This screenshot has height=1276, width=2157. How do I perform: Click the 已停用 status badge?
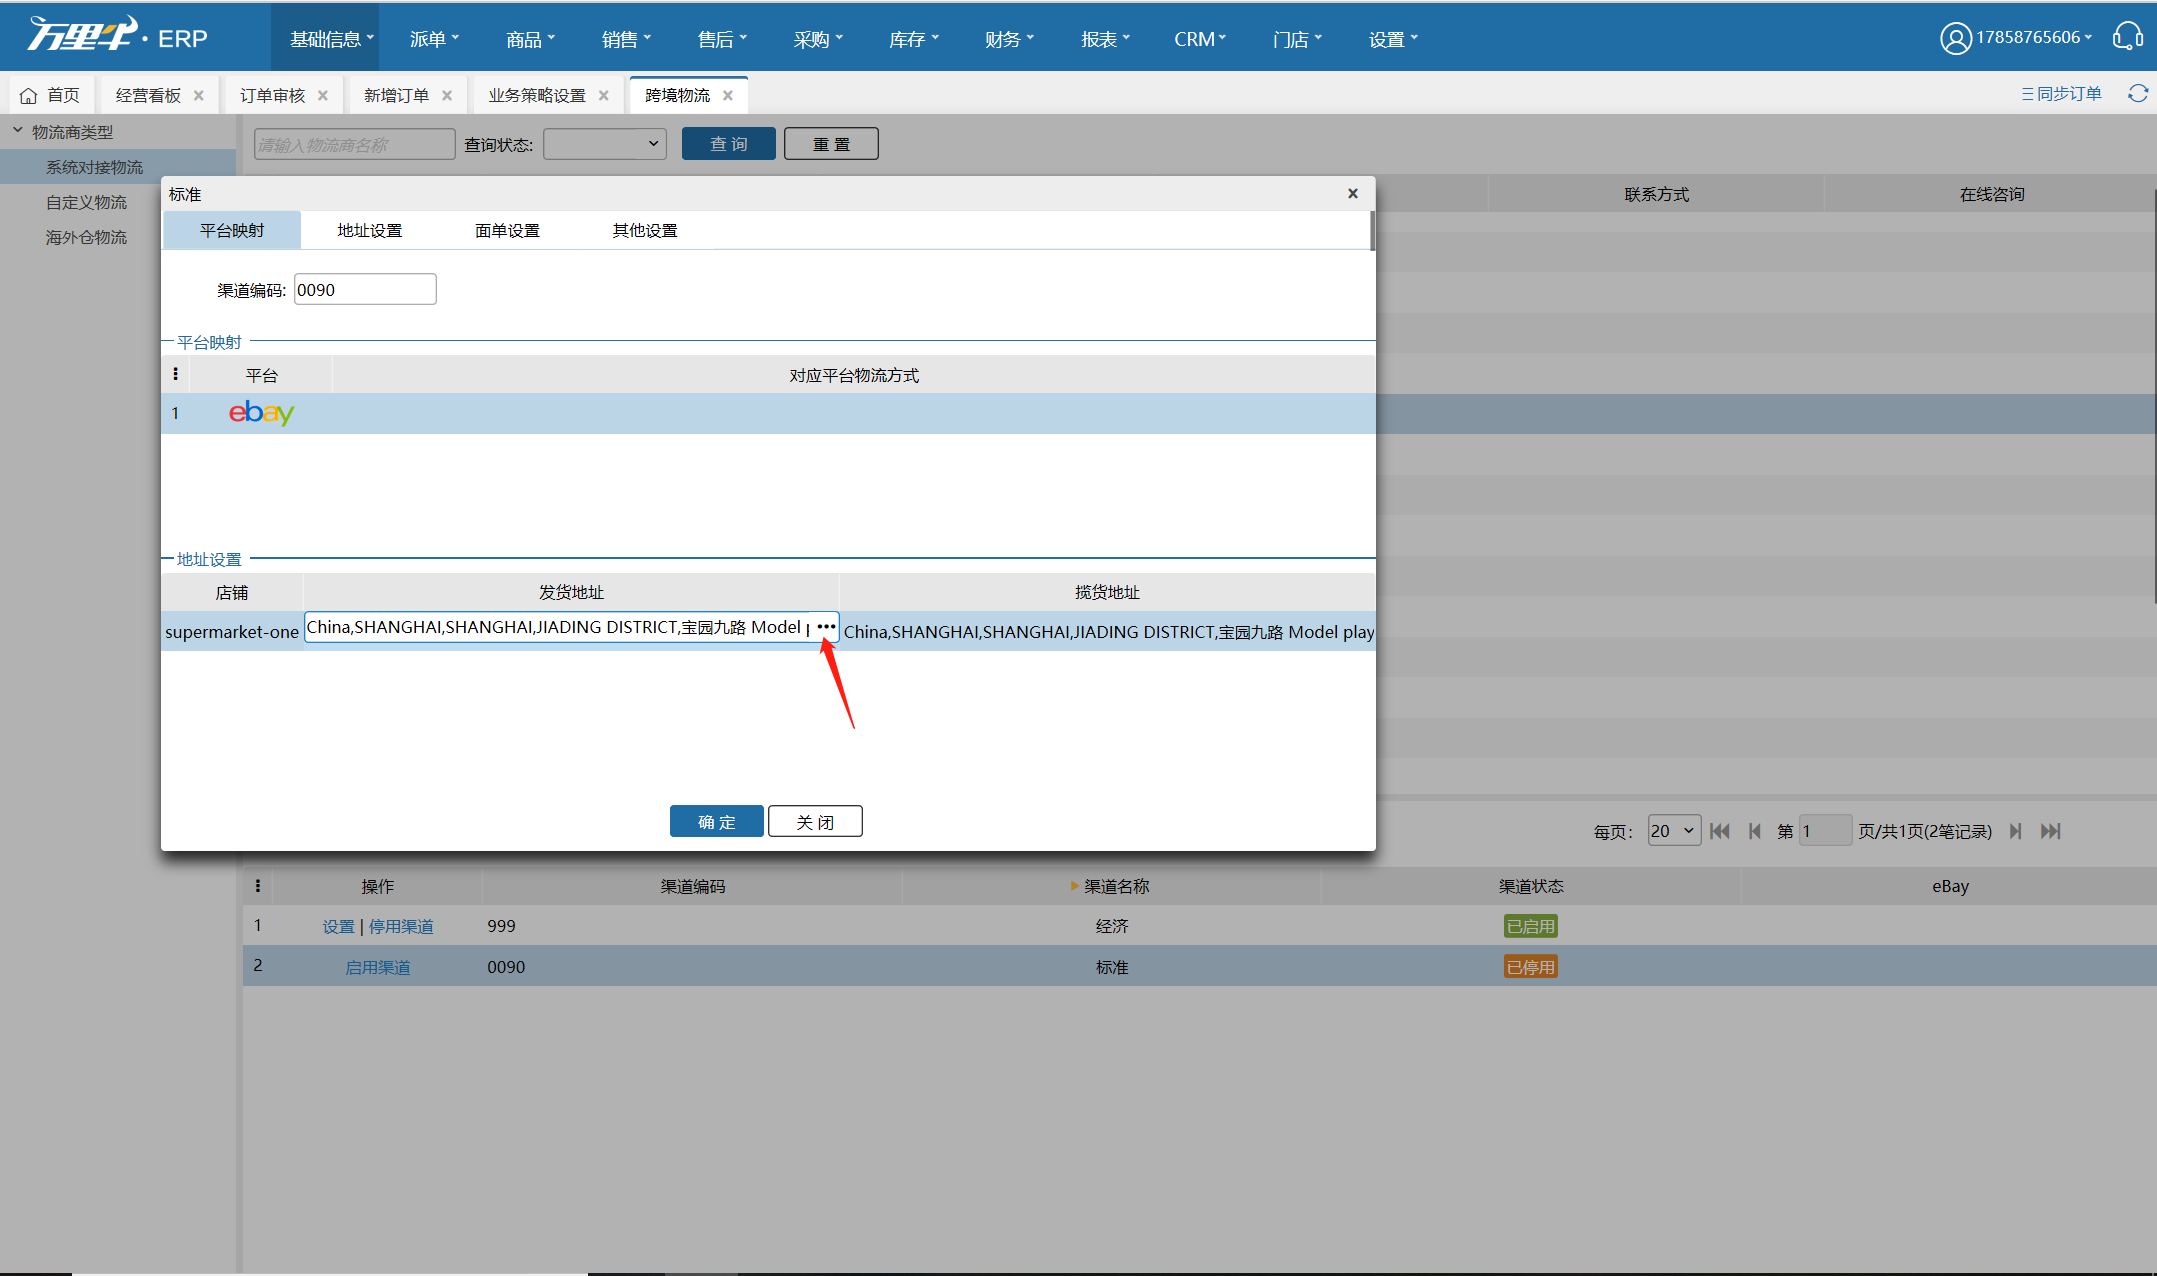(x=1531, y=967)
